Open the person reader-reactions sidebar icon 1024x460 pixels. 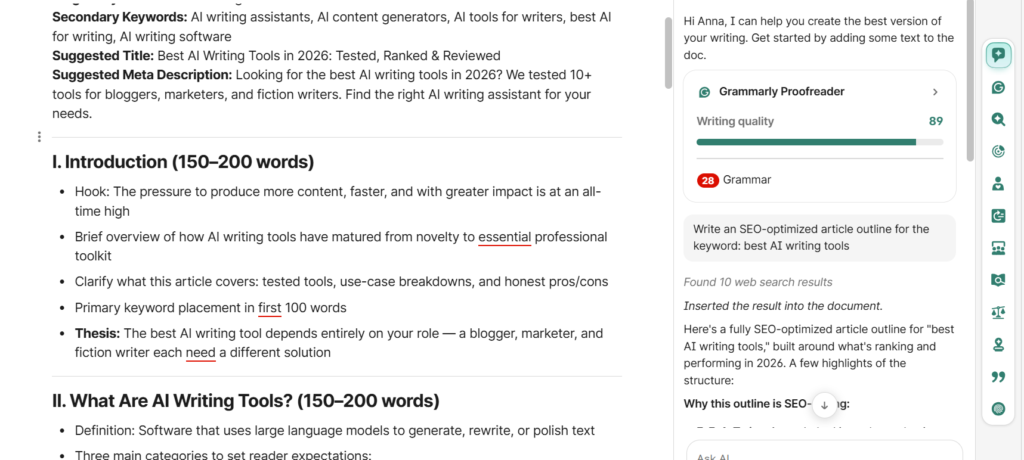[997, 184]
